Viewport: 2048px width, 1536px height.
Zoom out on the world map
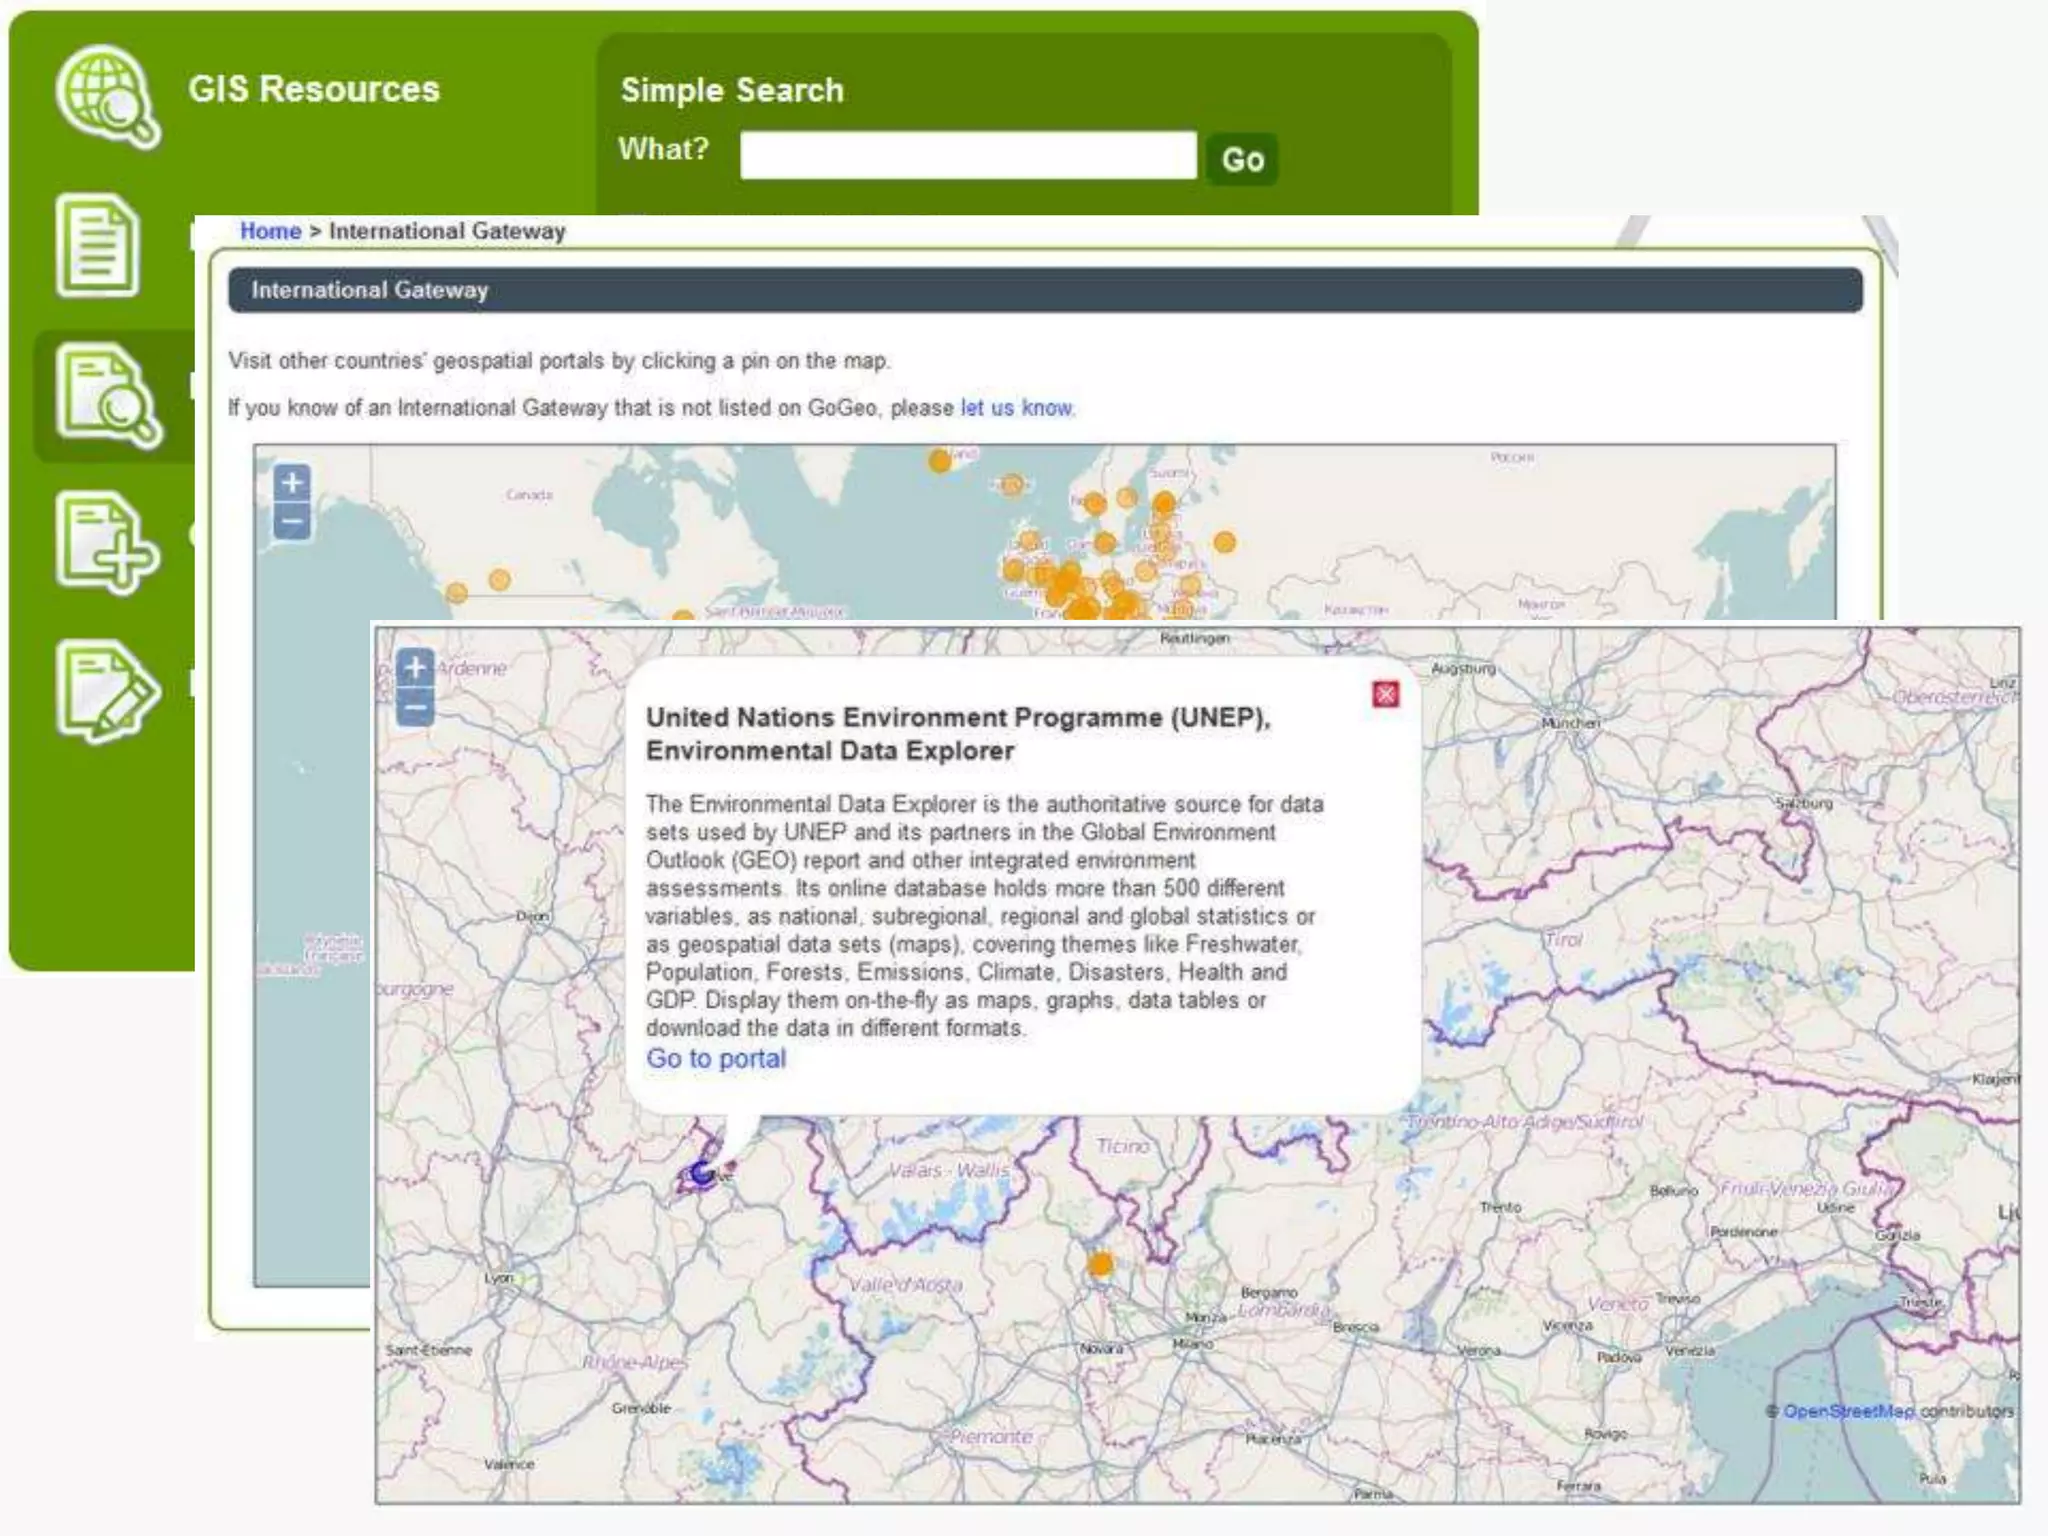point(292,521)
